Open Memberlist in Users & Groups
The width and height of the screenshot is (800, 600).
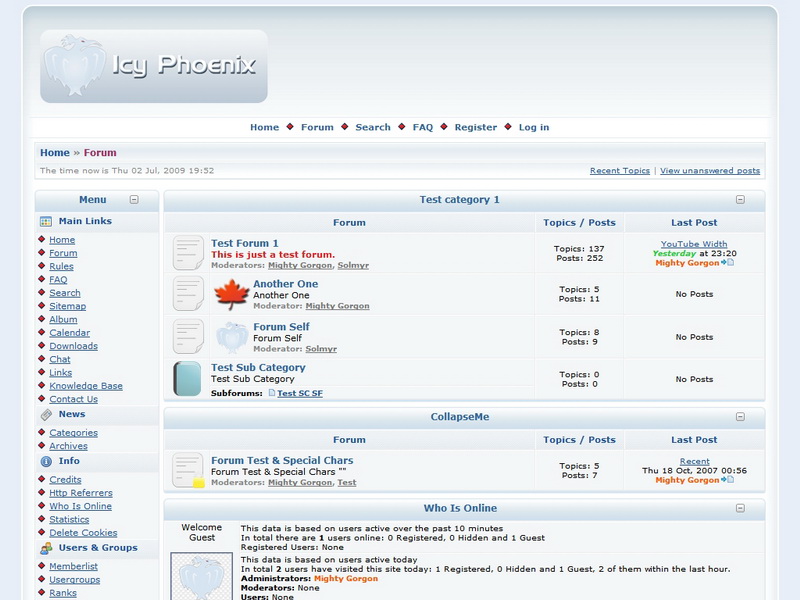(x=73, y=566)
